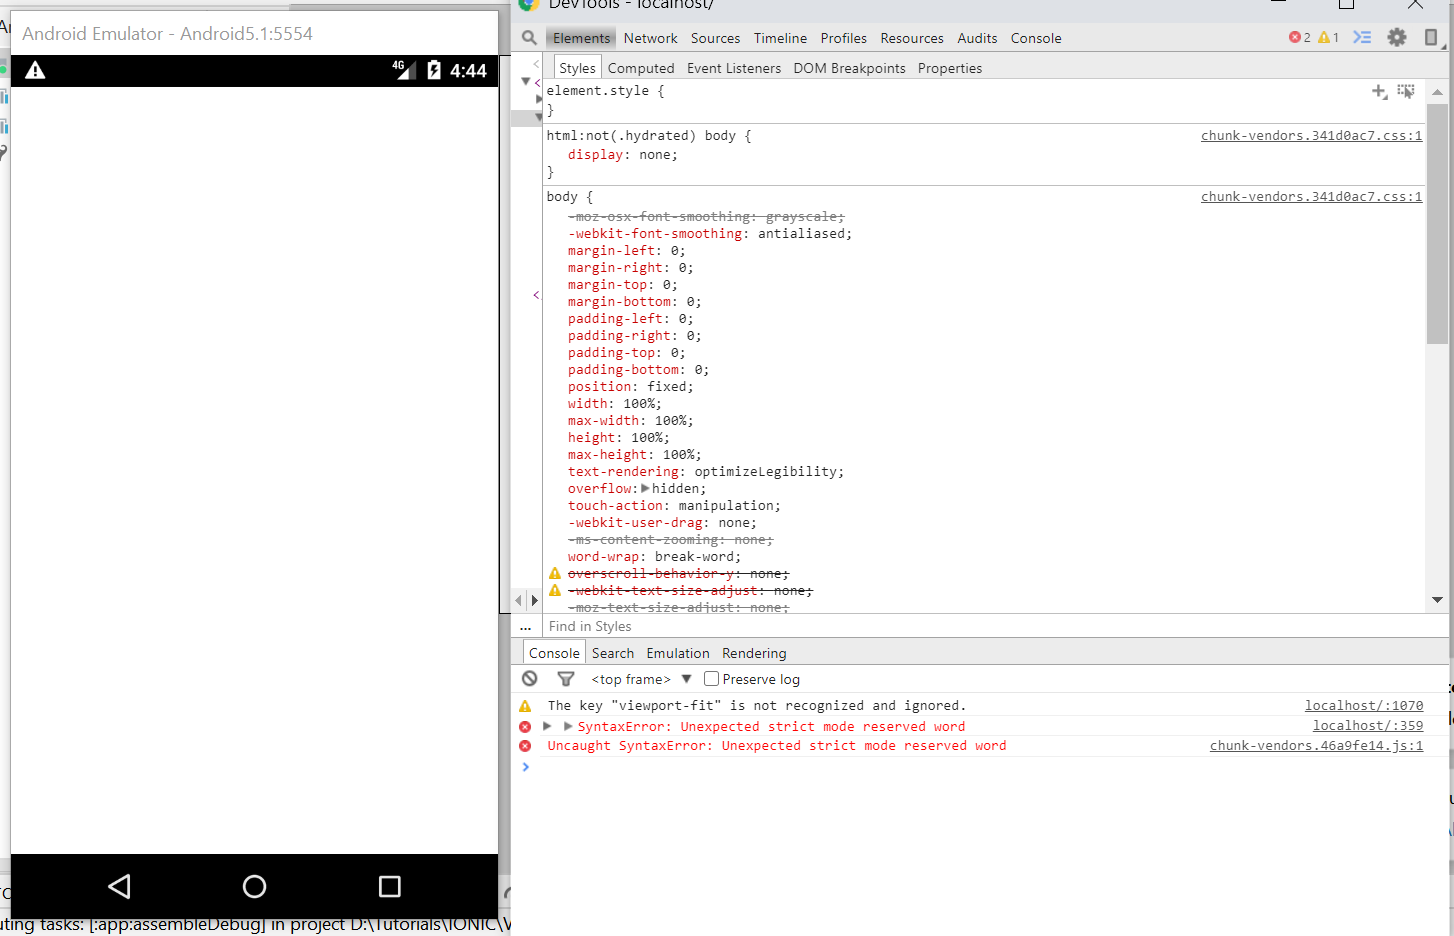Switch to Computed styles tab

click(x=641, y=68)
